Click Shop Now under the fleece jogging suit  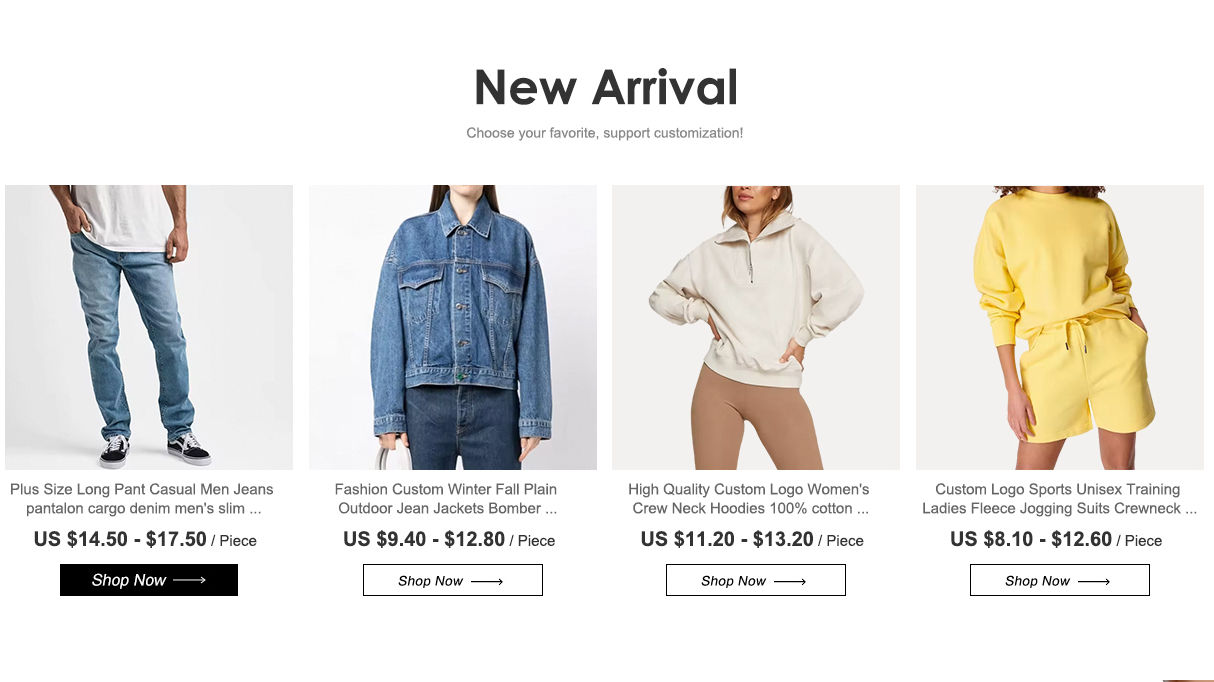click(1060, 580)
